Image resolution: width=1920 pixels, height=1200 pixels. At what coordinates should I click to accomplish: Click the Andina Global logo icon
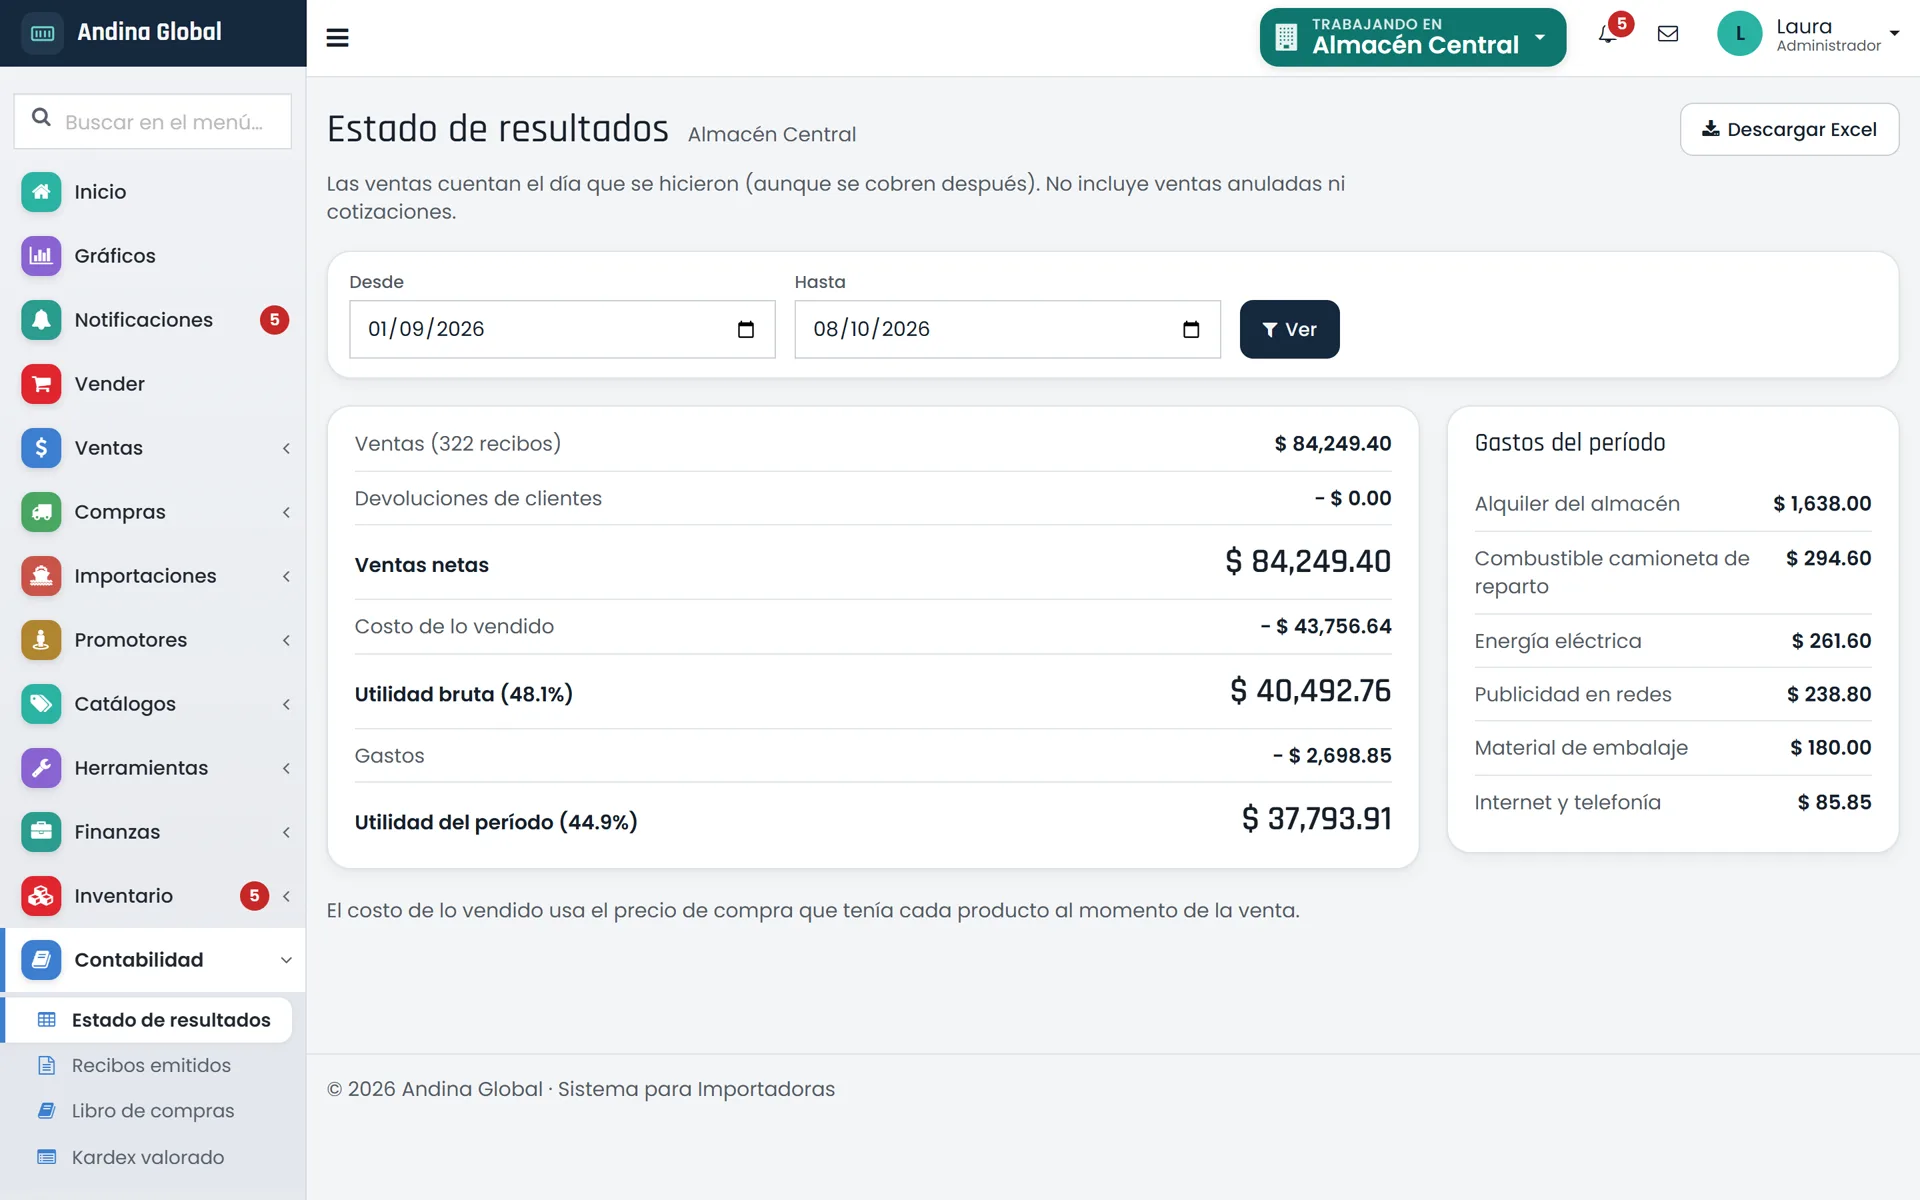coord(42,33)
